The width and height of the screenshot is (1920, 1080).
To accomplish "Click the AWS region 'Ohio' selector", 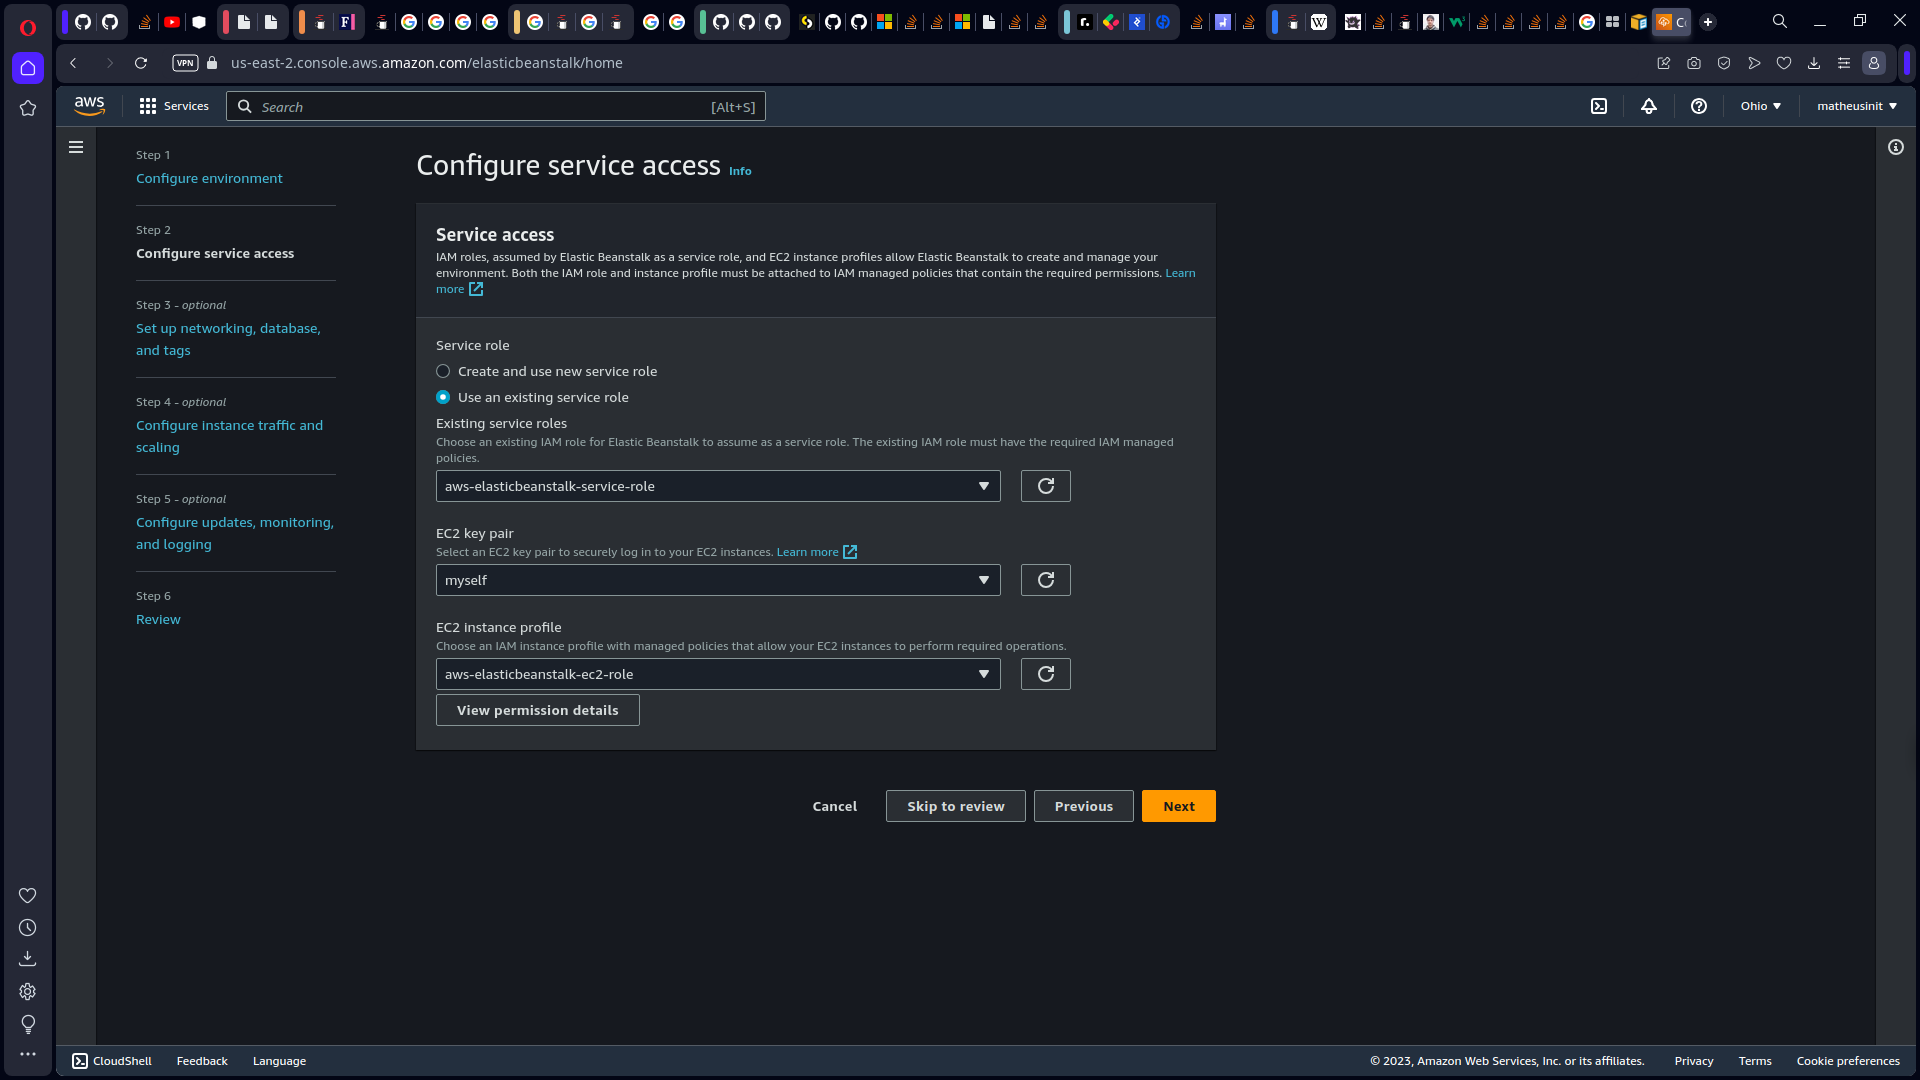I will [1760, 105].
